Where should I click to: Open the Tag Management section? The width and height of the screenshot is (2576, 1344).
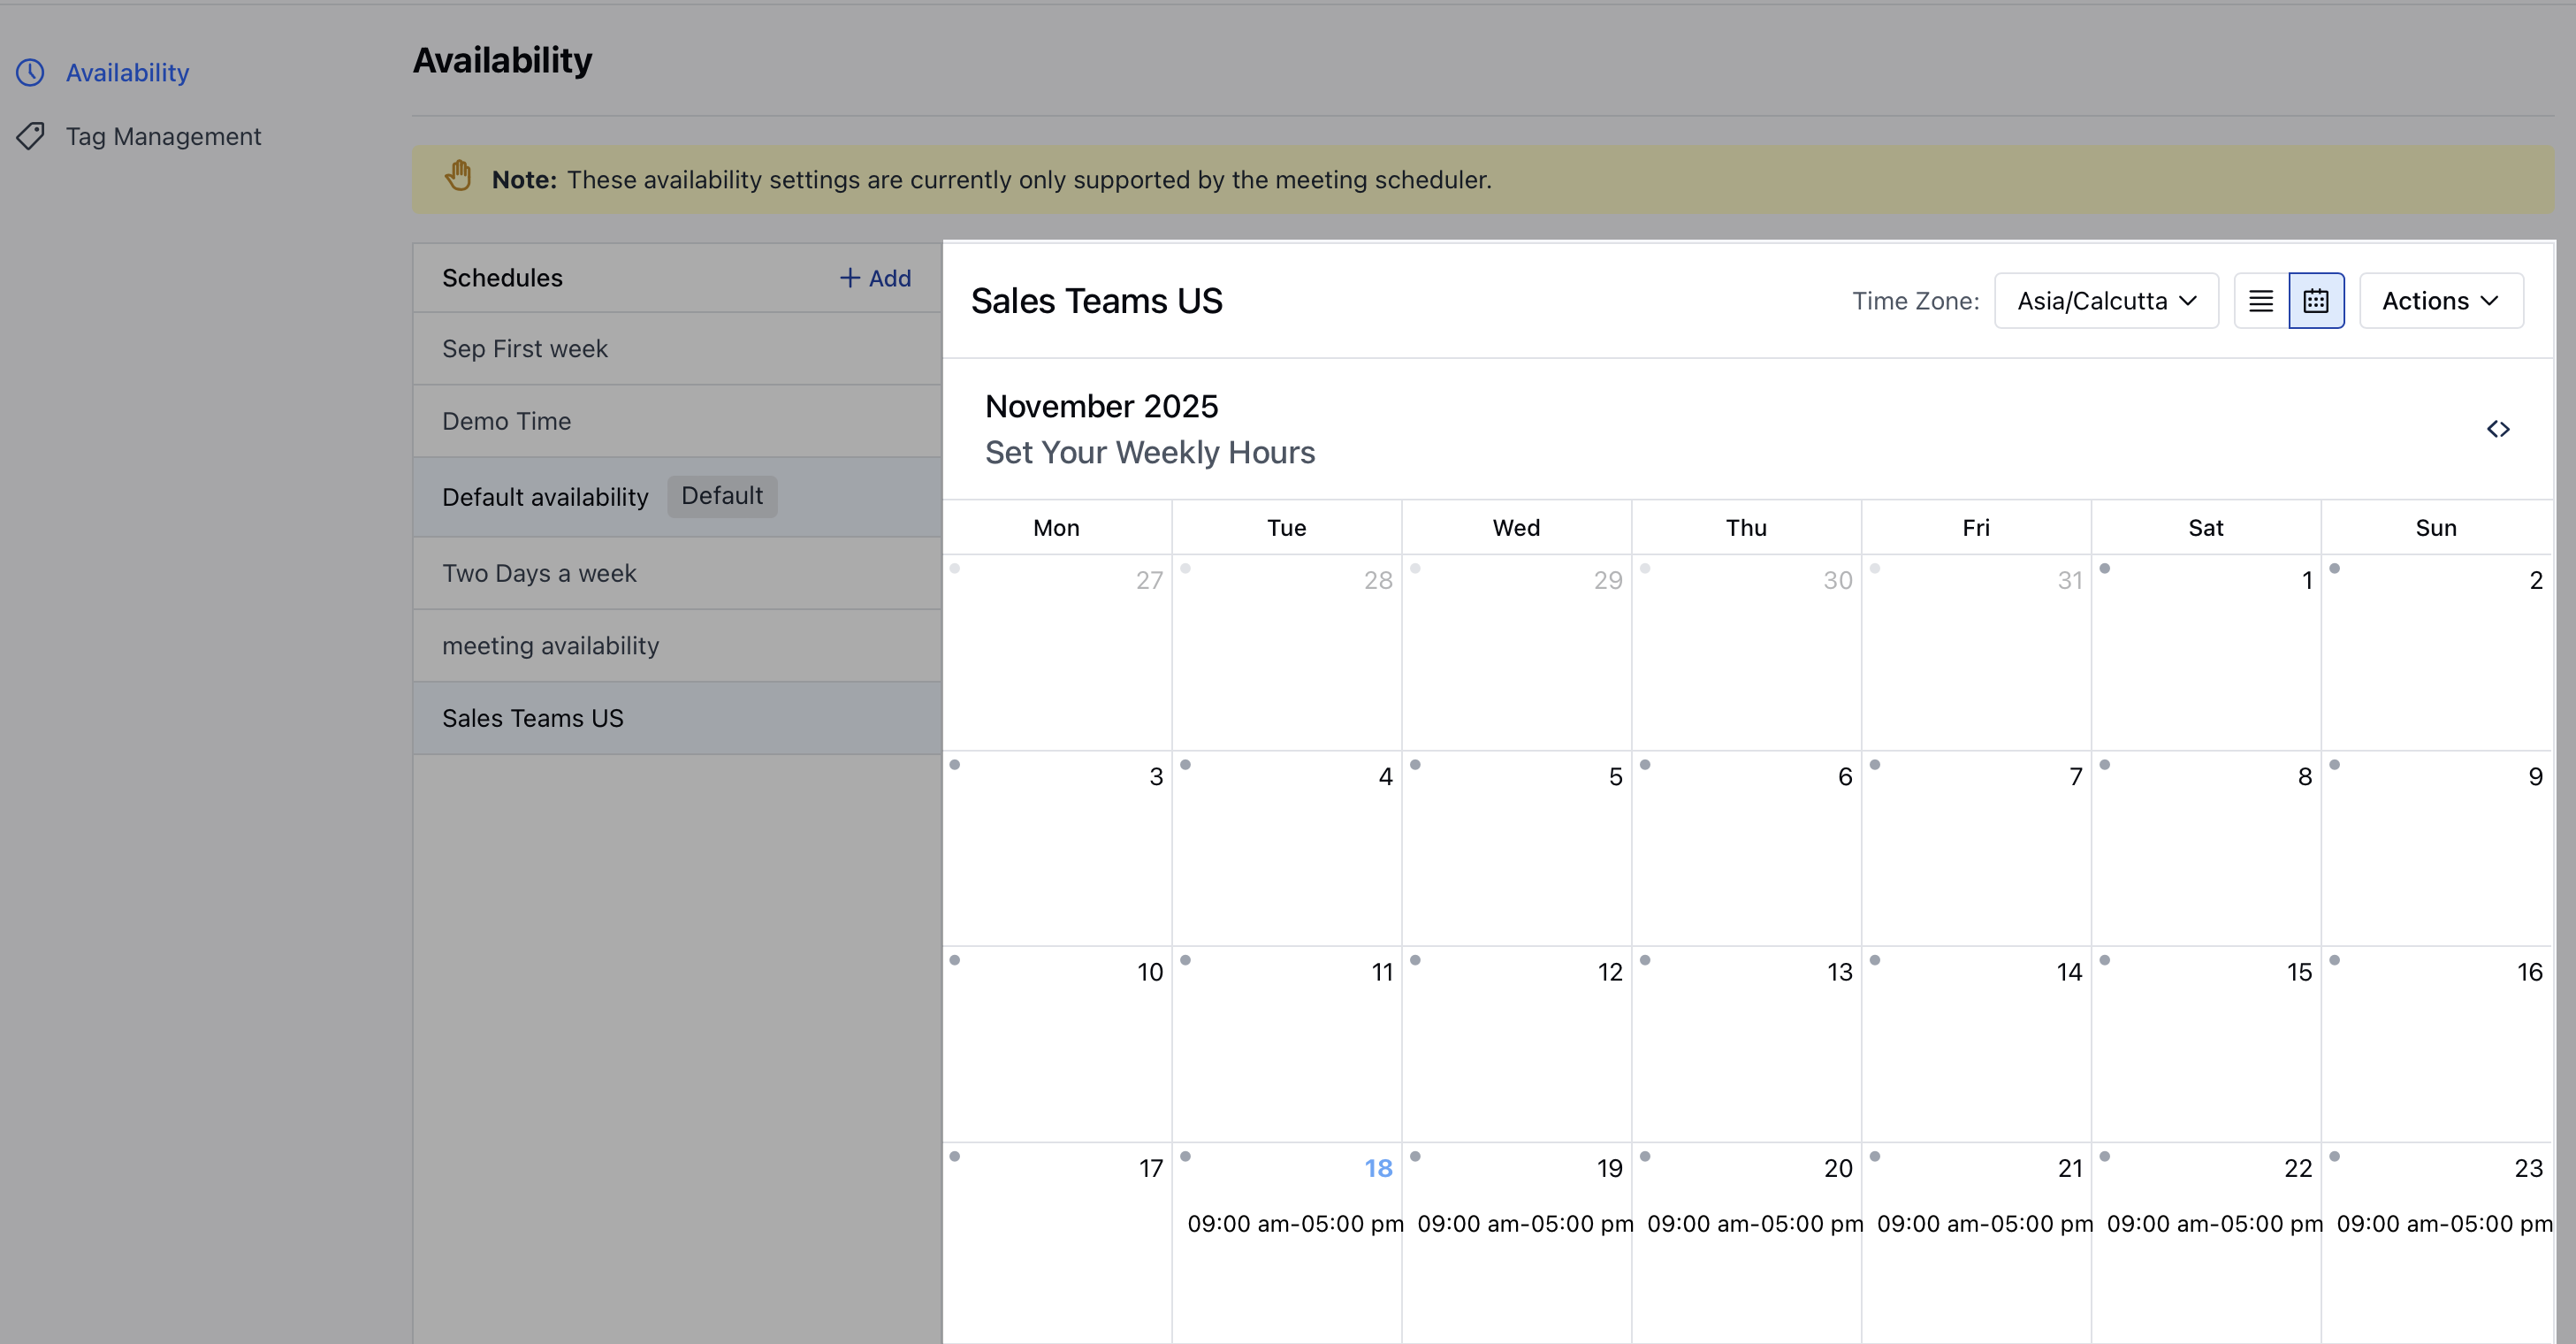click(x=163, y=136)
